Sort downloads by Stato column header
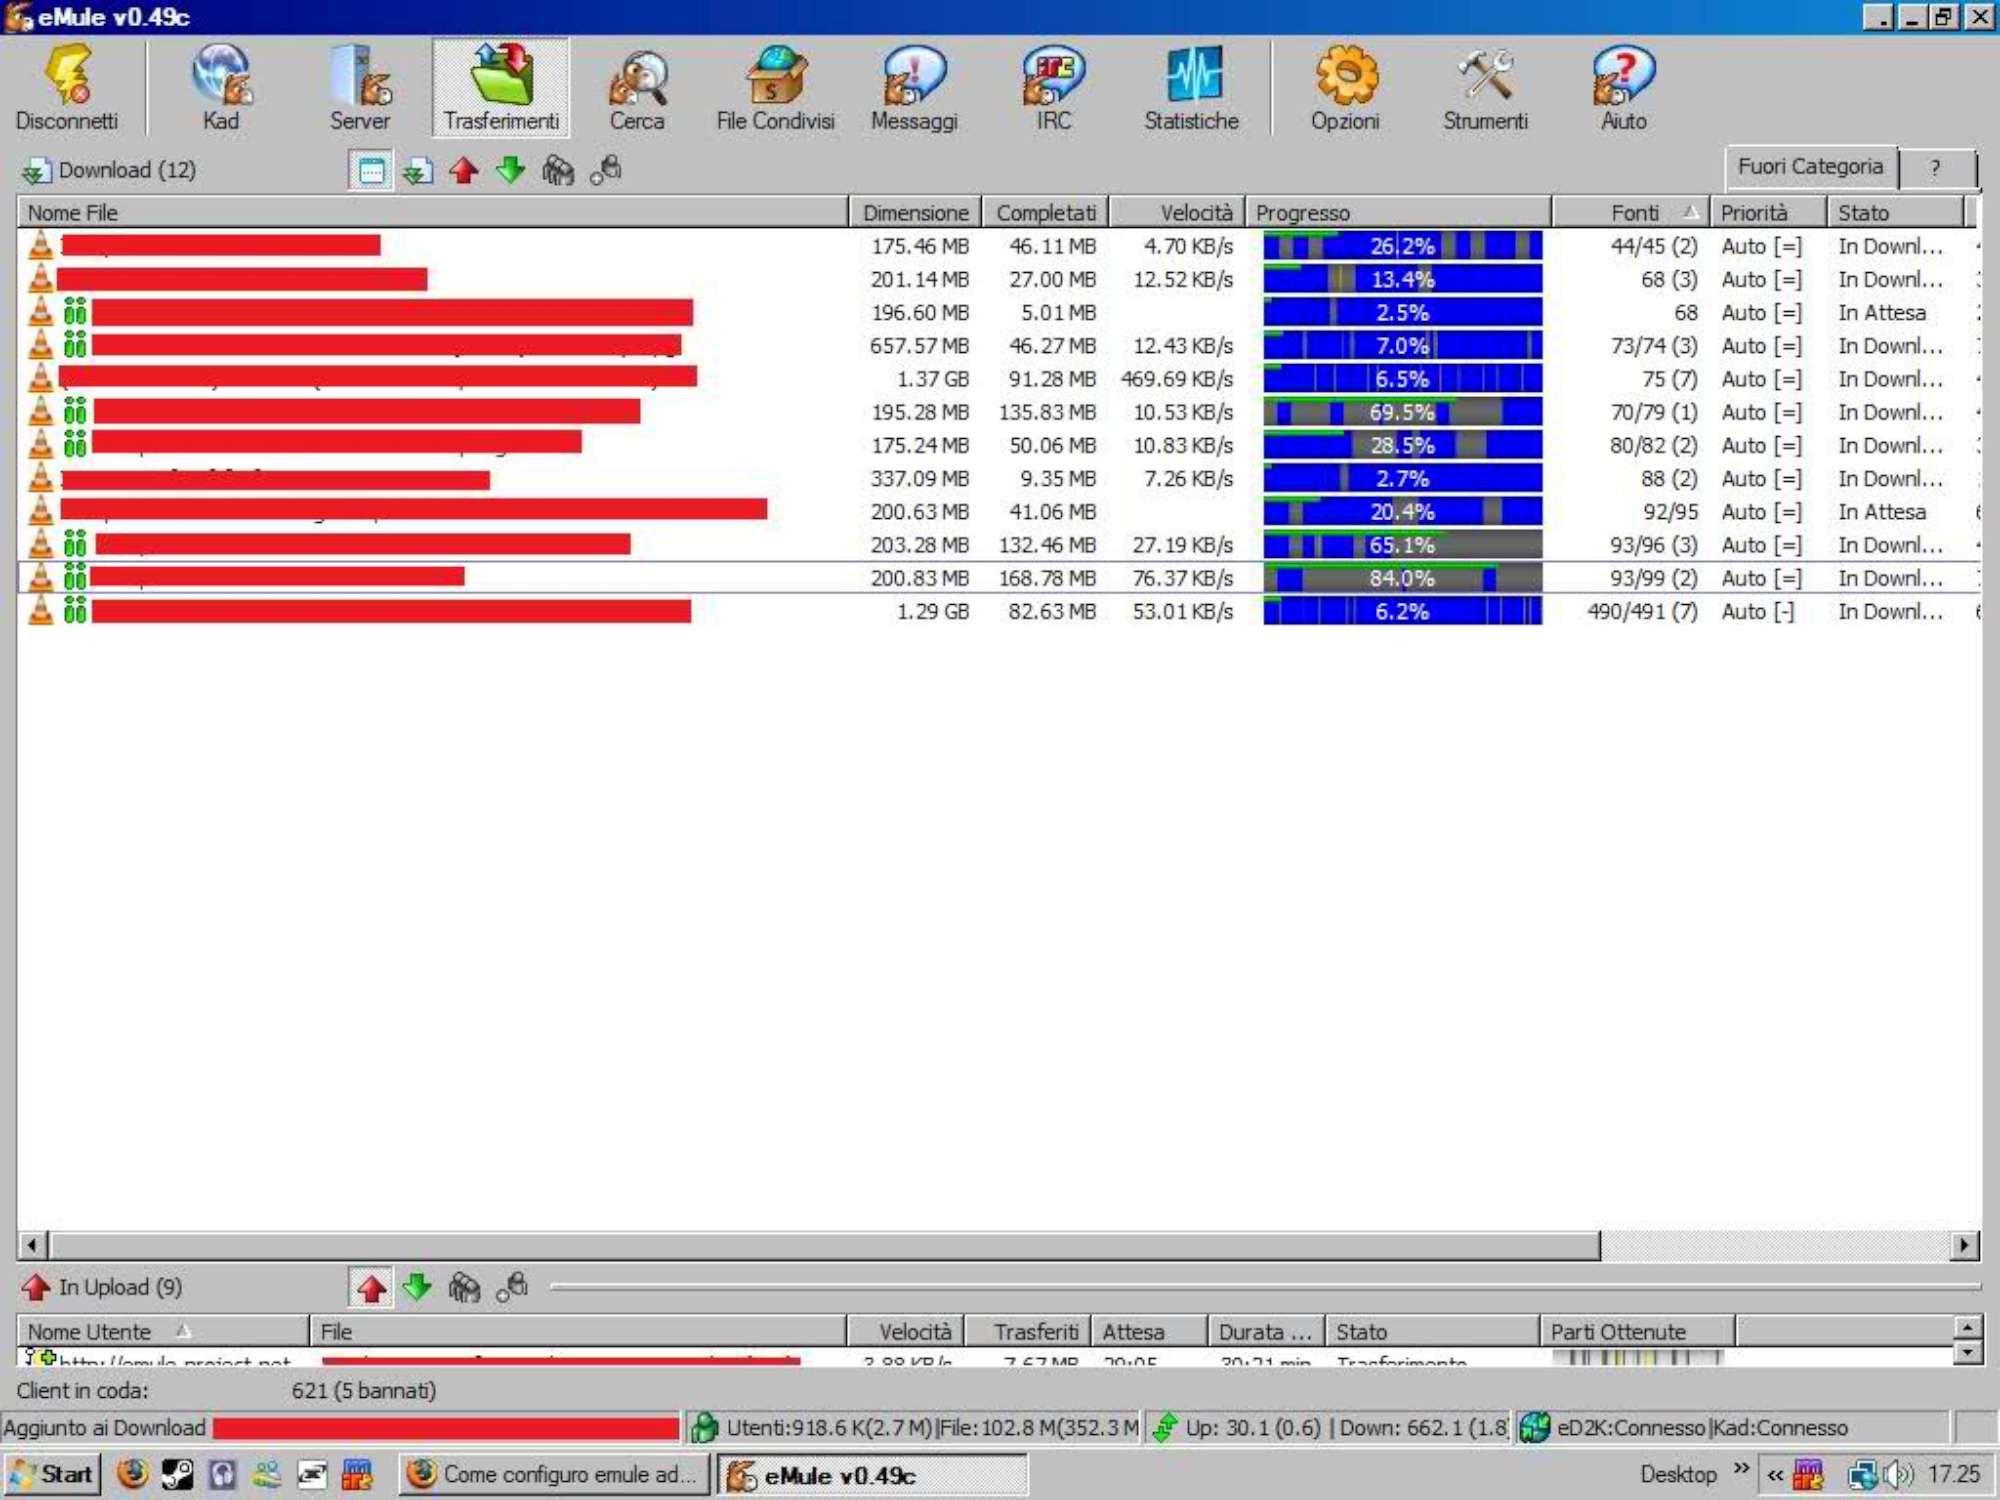The height and width of the screenshot is (1500, 2000). click(1895, 213)
